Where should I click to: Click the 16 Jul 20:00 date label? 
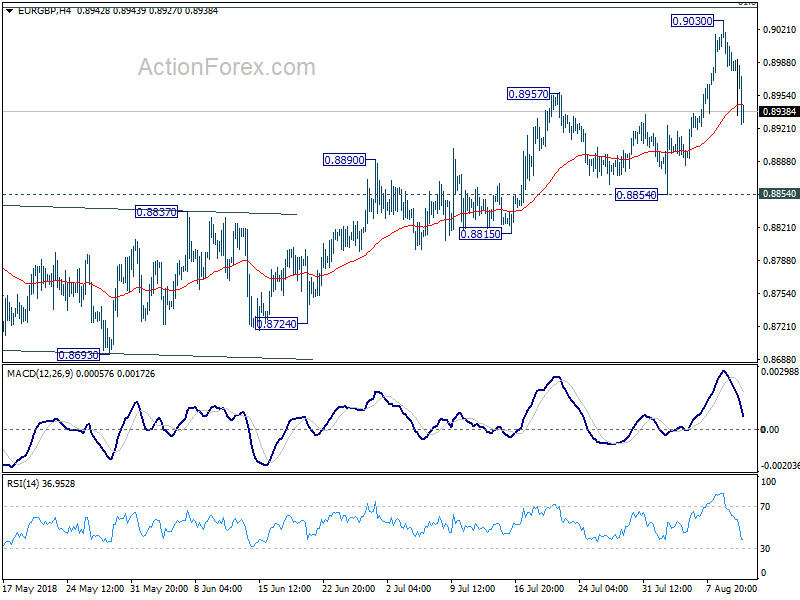click(x=539, y=589)
